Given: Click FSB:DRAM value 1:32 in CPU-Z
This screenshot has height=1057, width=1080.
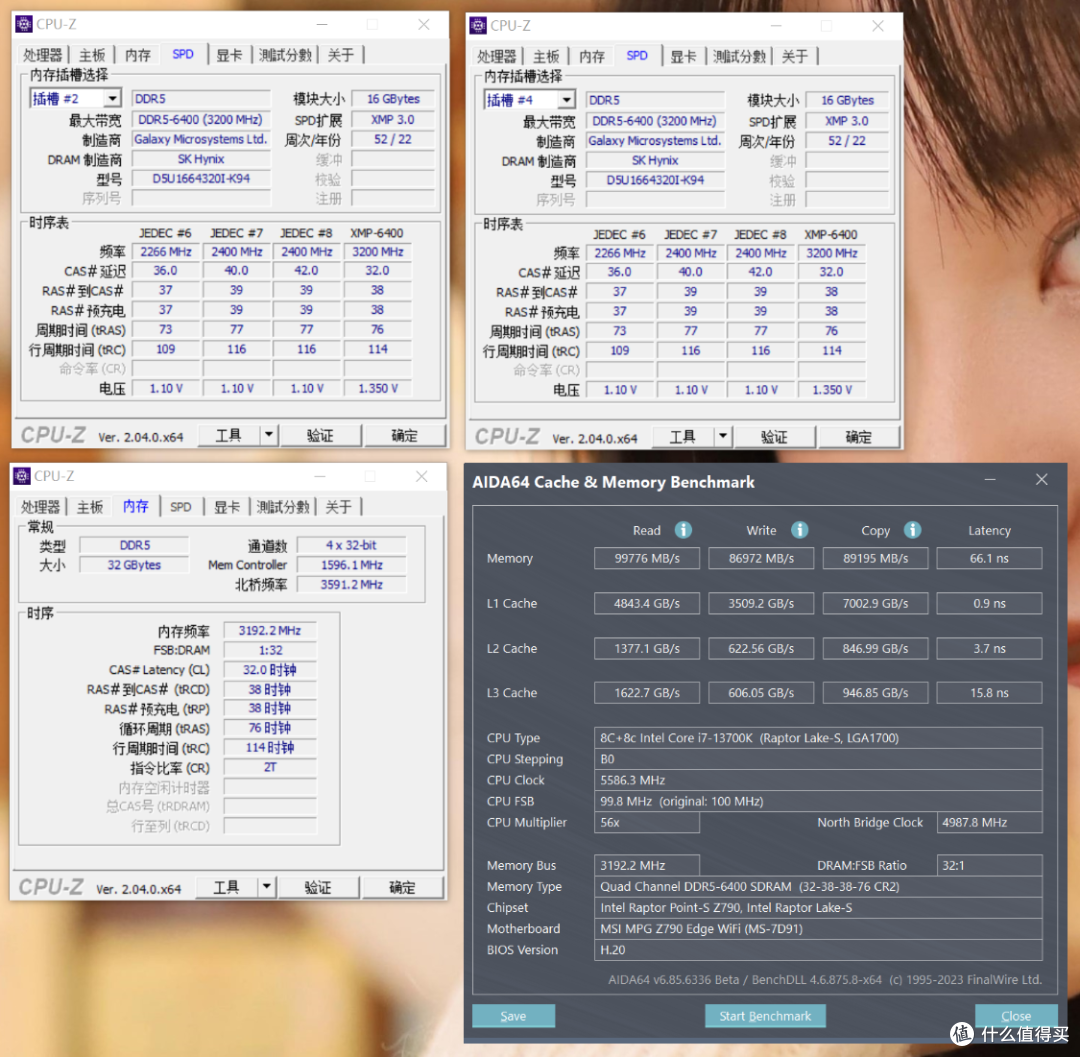Looking at the screenshot, I should pyautogui.click(x=270, y=649).
